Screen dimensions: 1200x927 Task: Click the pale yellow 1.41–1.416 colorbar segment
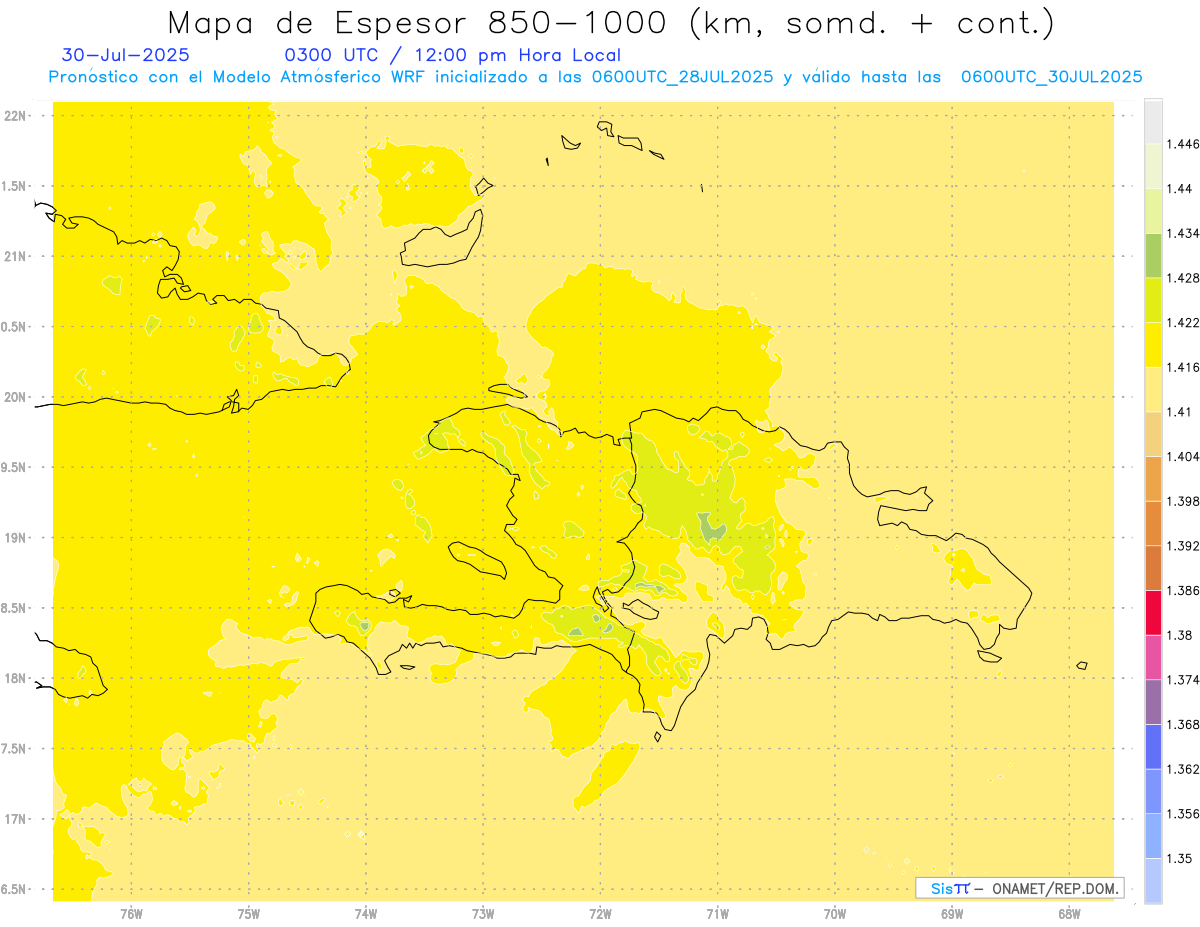1153,389
